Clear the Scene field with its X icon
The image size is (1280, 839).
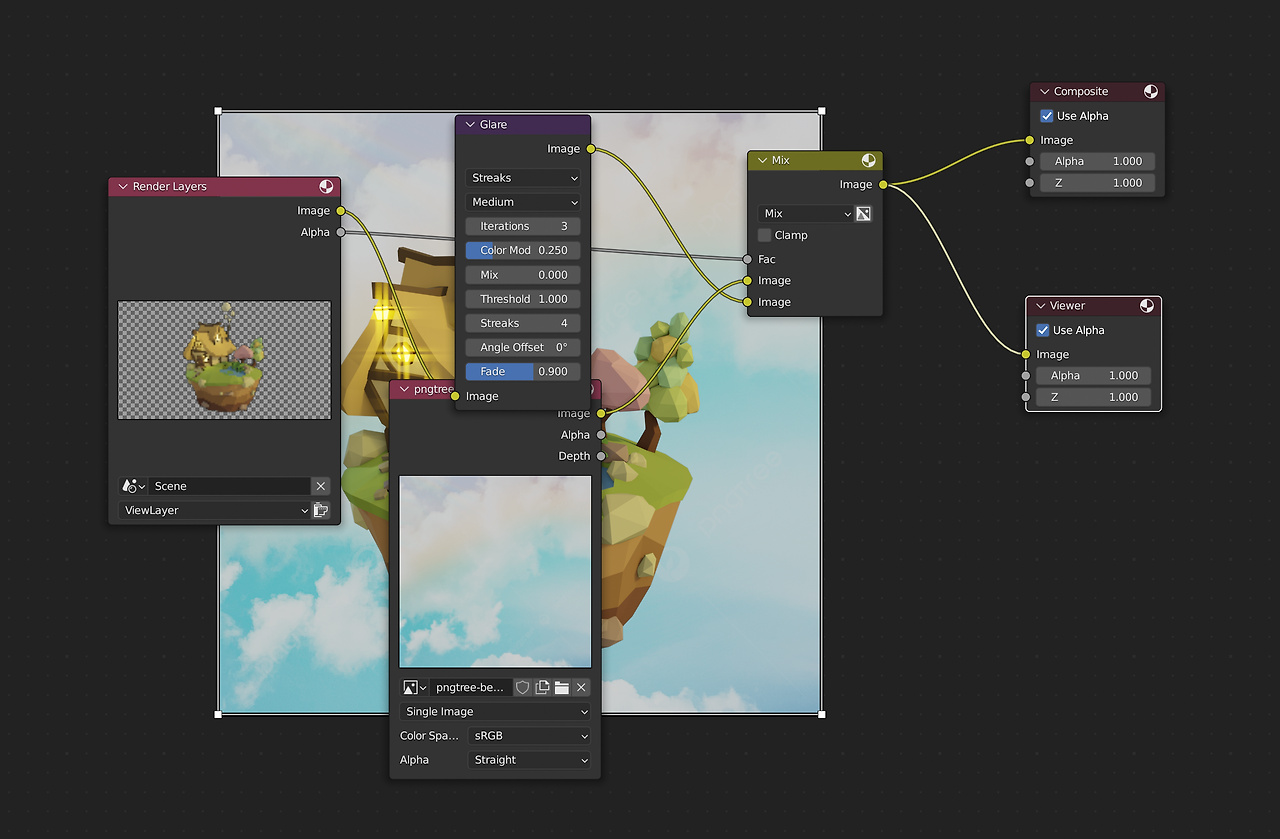tap(320, 486)
